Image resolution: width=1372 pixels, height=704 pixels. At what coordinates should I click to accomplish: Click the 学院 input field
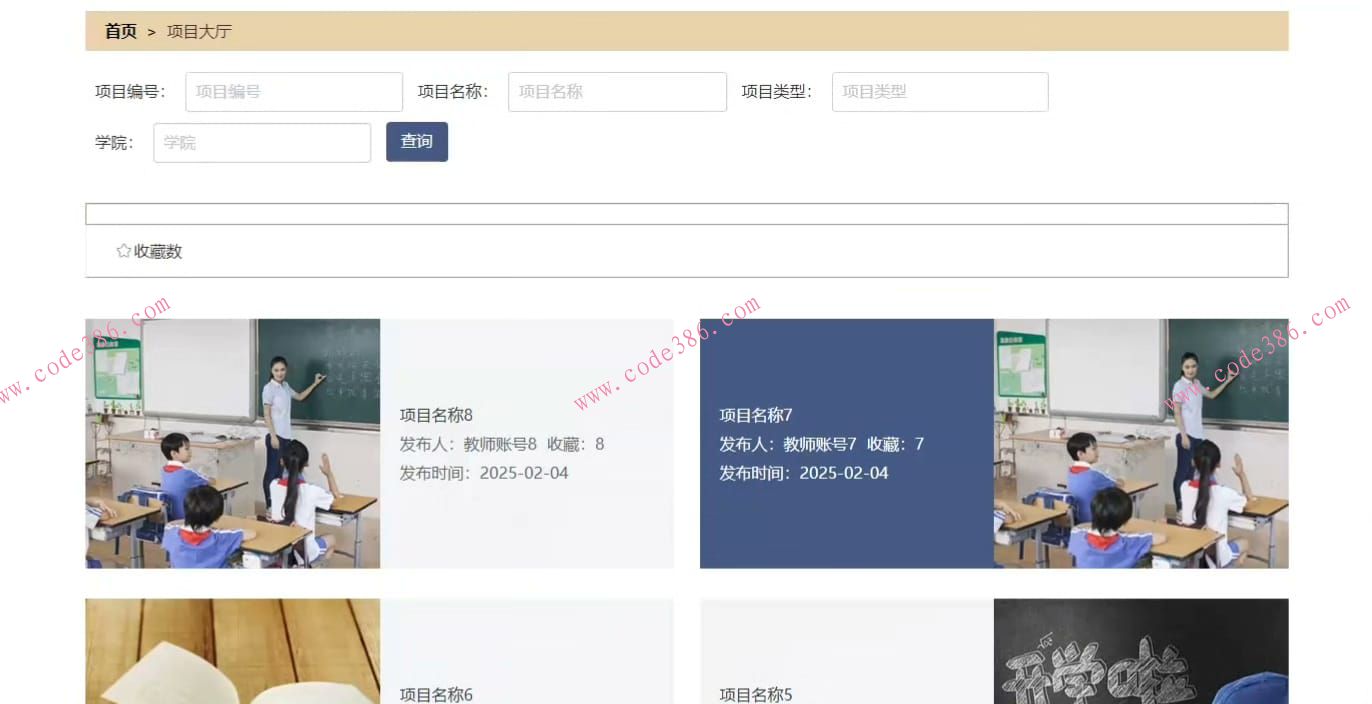(x=261, y=142)
